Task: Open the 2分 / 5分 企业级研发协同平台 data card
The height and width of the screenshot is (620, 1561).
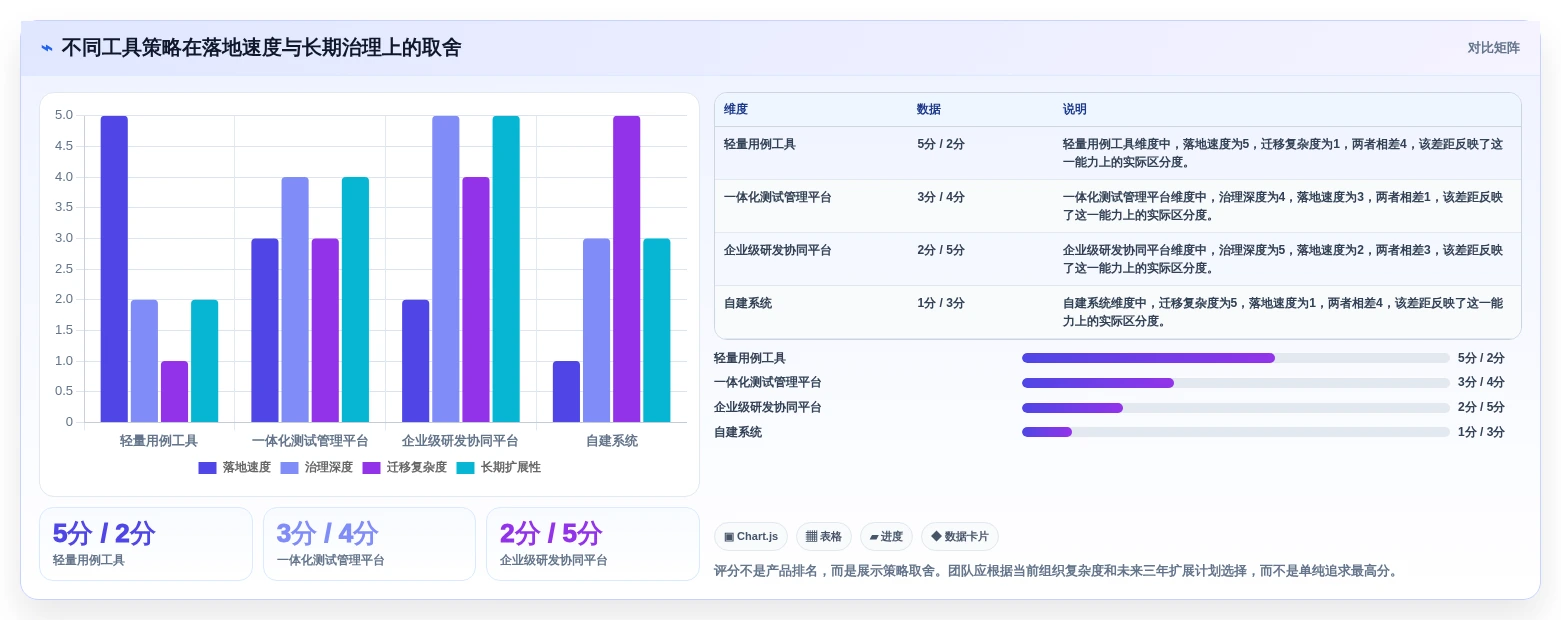Action: (x=593, y=544)
